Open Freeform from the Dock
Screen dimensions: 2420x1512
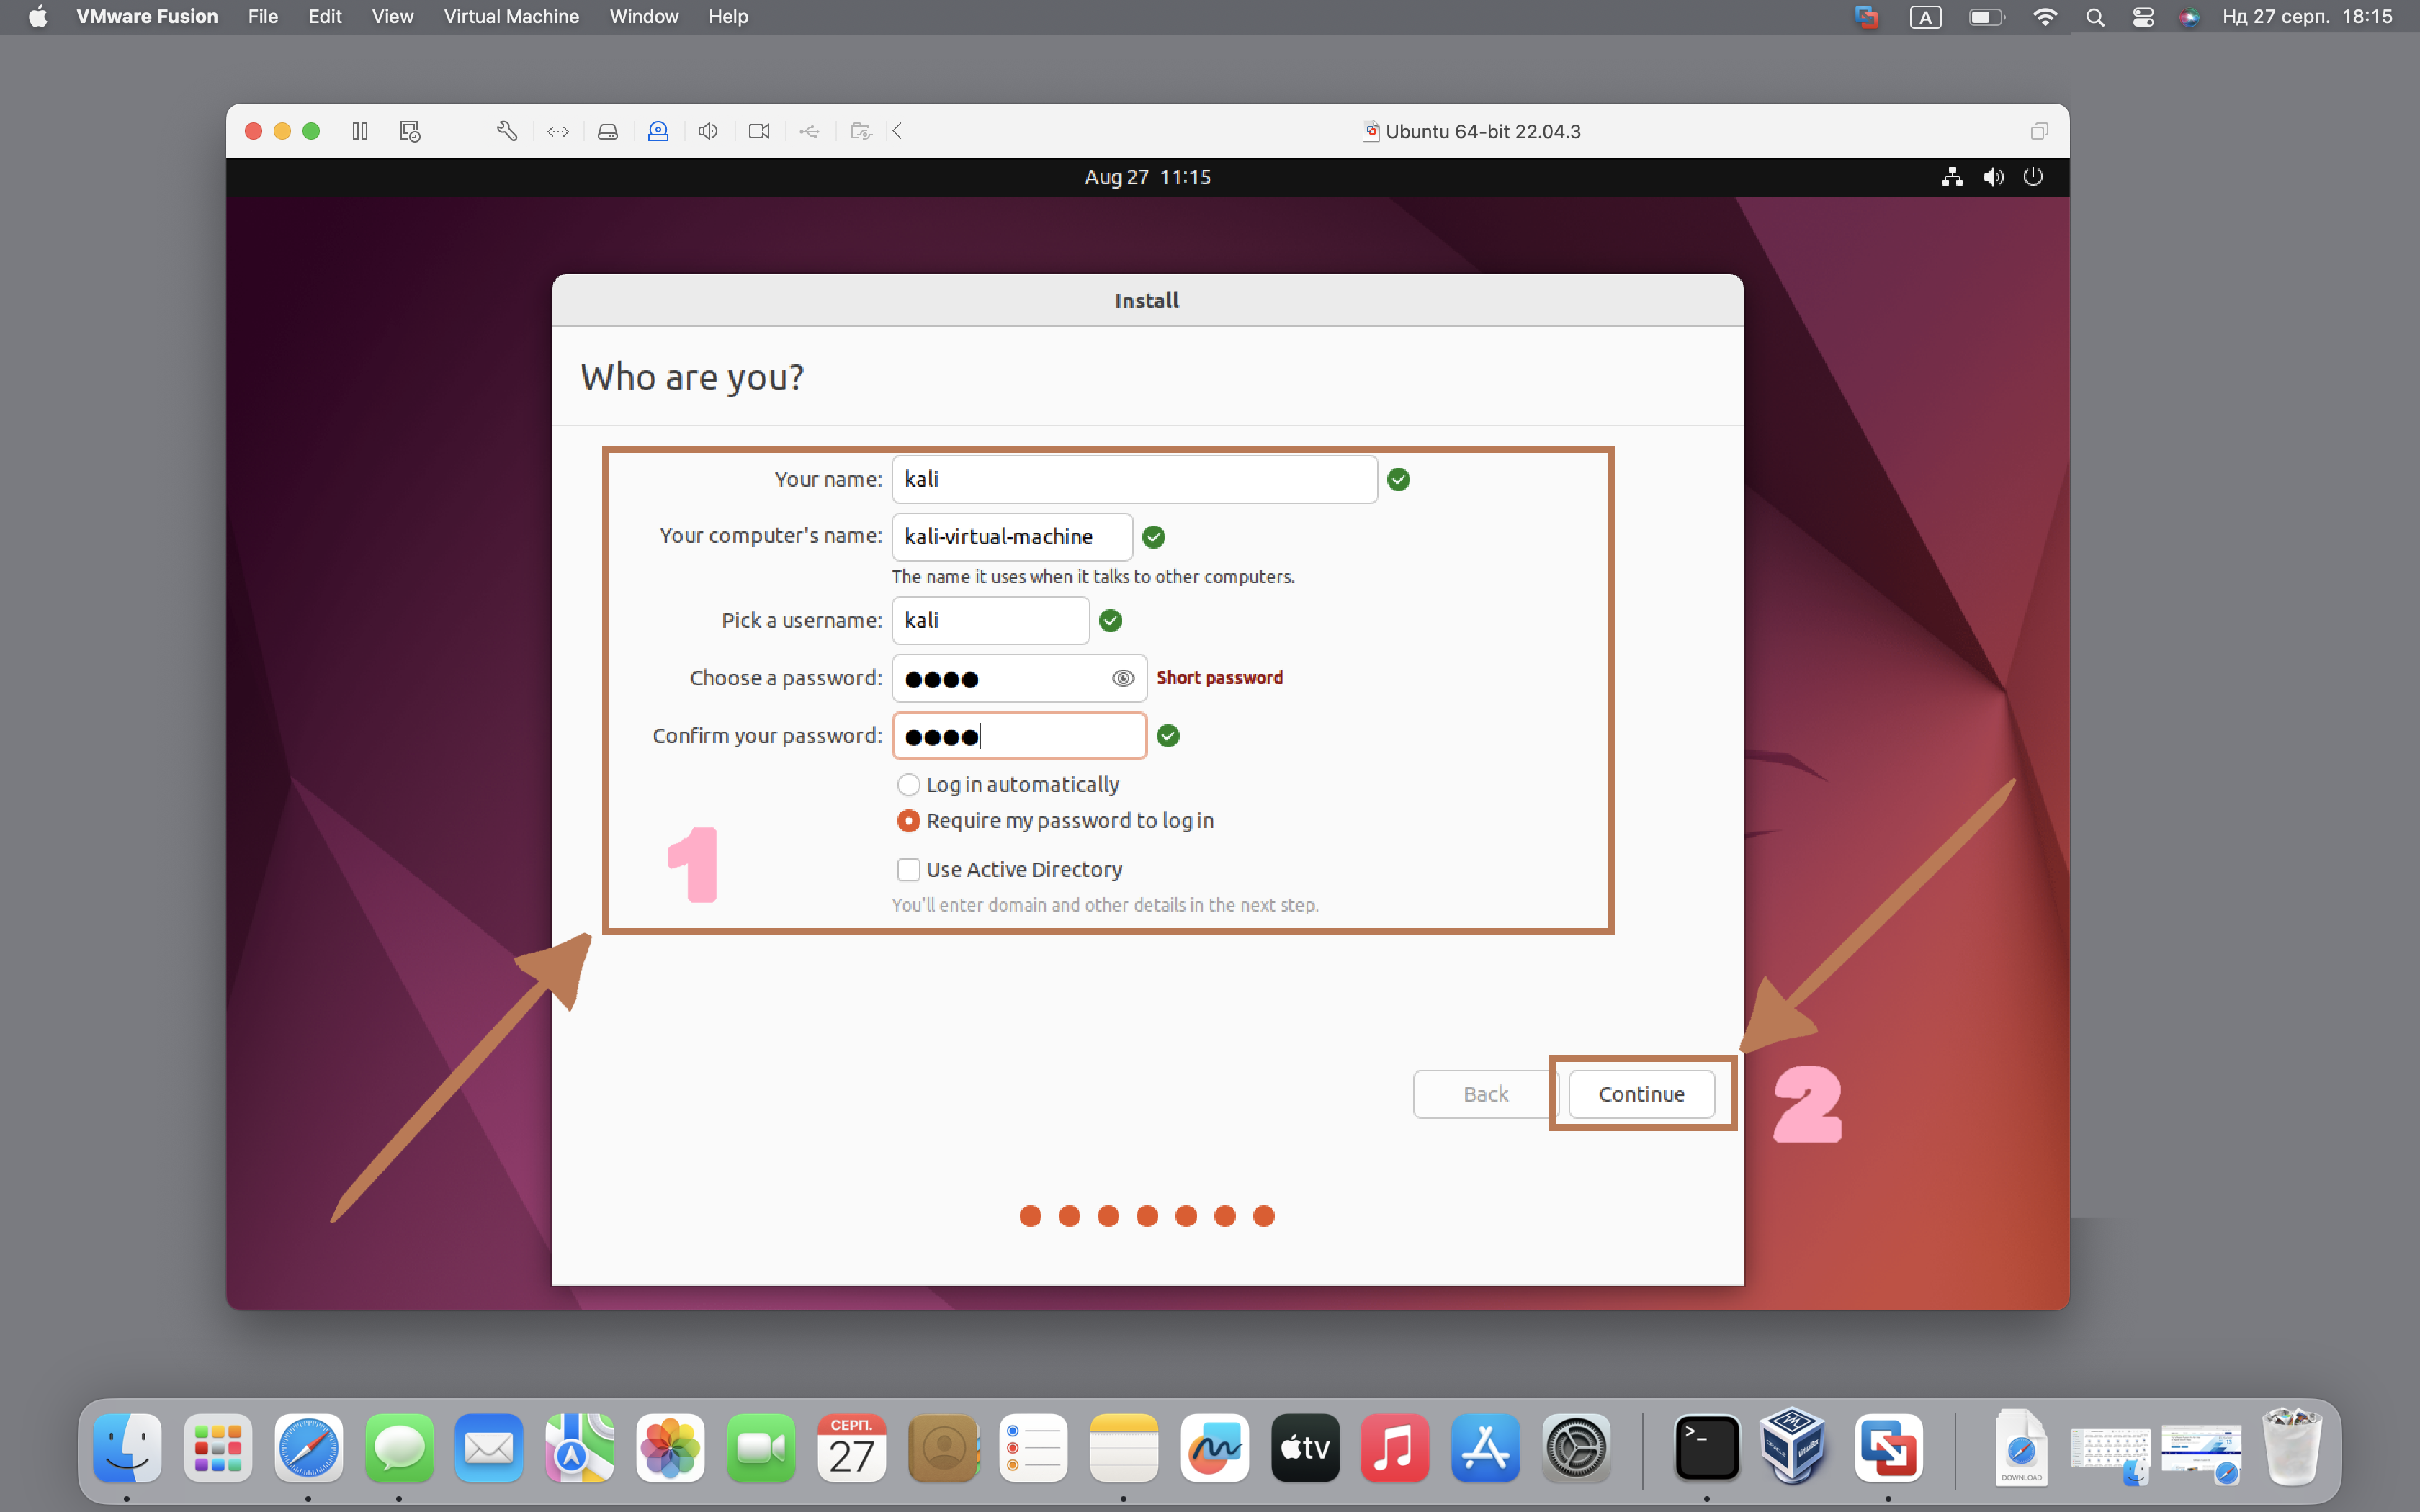pos(1214,1448)
